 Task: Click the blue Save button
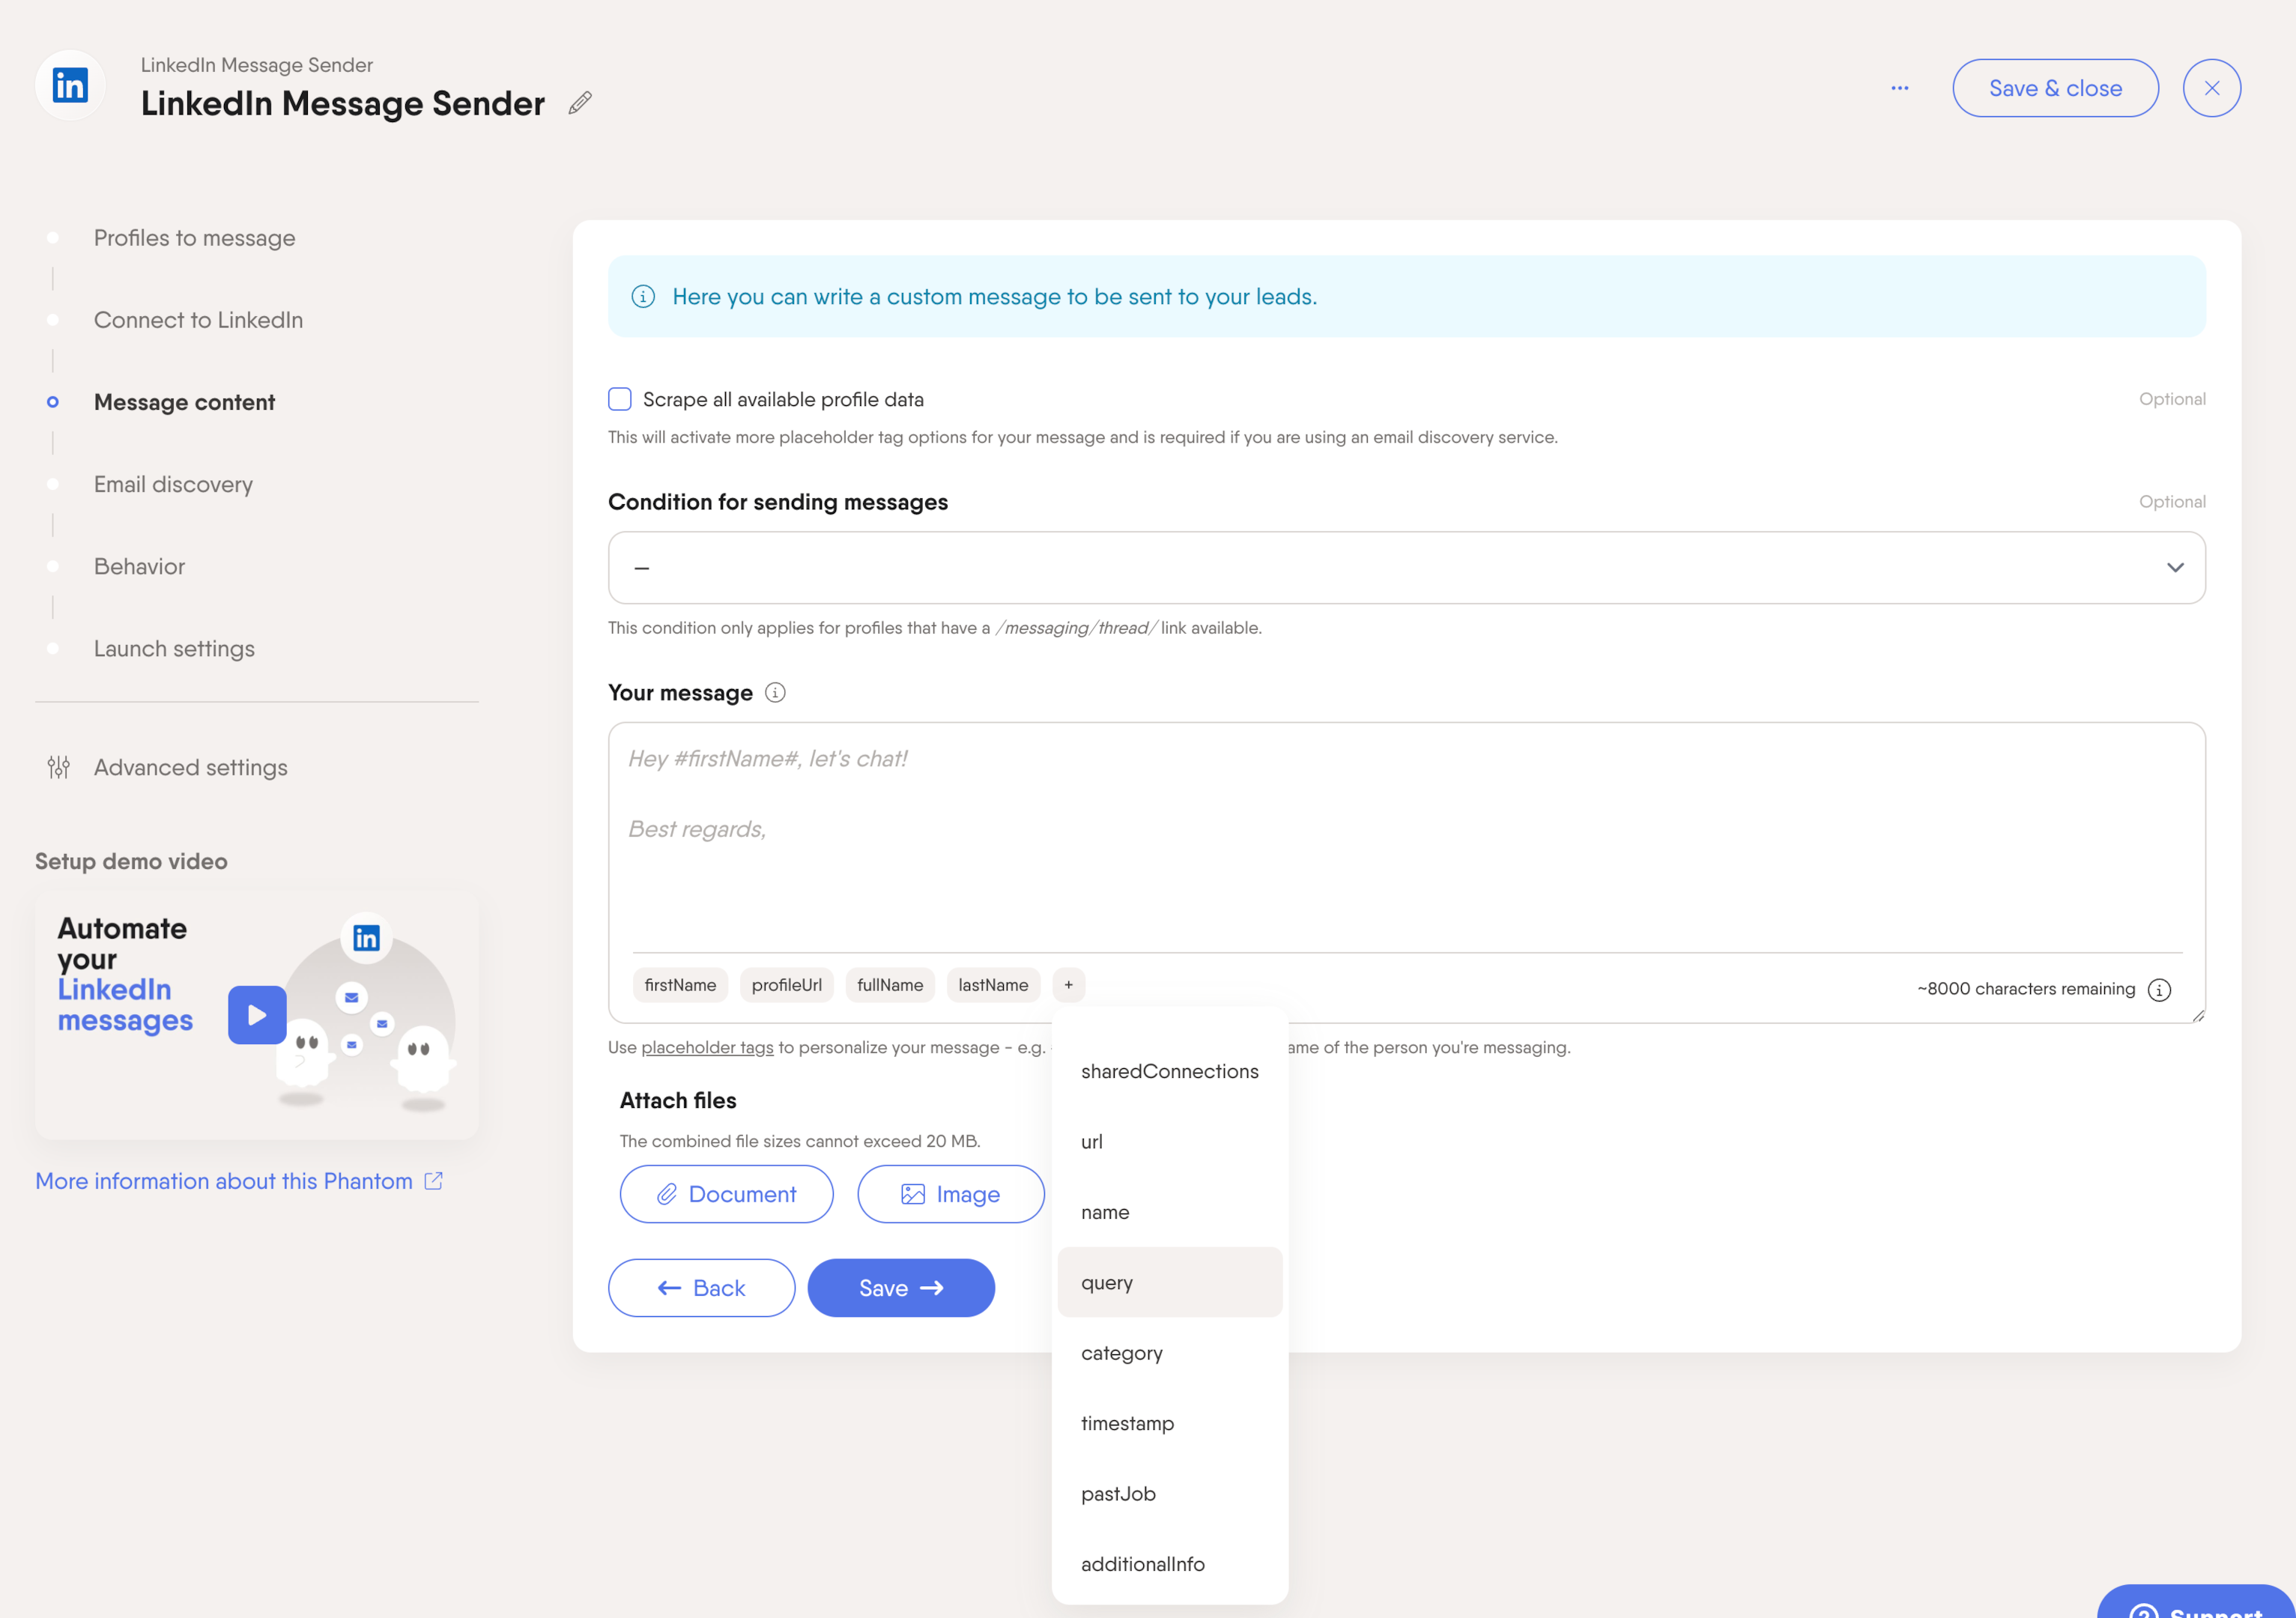(x=900, y=1288)
